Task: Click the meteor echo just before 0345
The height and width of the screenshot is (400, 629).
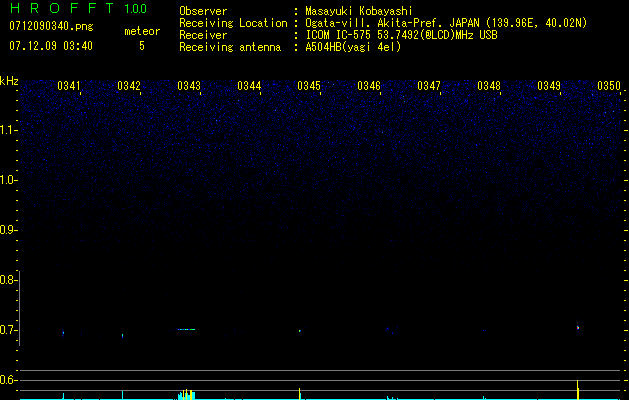Action: click(300, 331)
